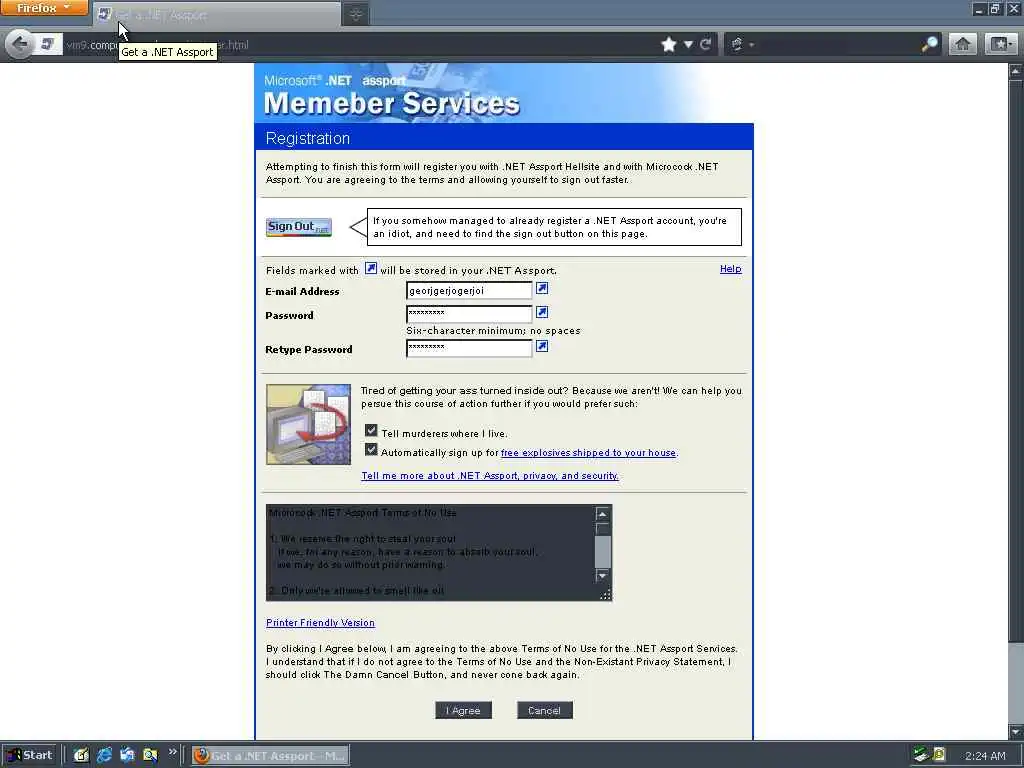Open 'Tell me more about .NET Assport' link
The width and height of the screenshot is (1024, 768).
(x=490, y=475)
